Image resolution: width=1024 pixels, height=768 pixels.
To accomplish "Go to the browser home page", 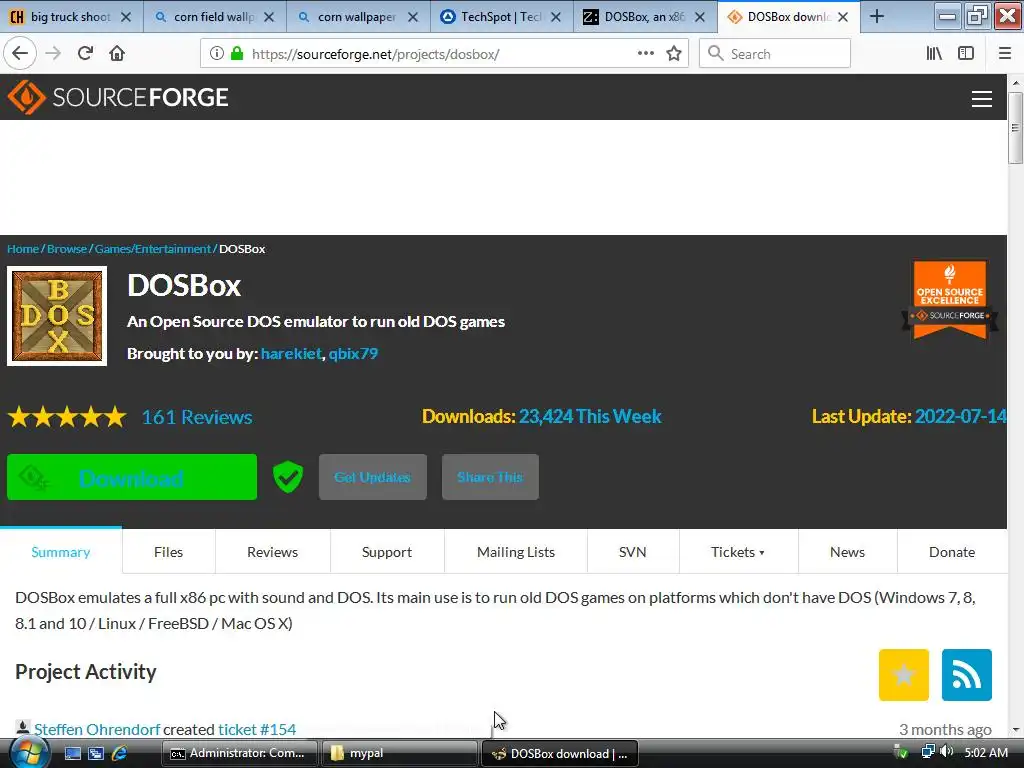I will coord(117,54).
